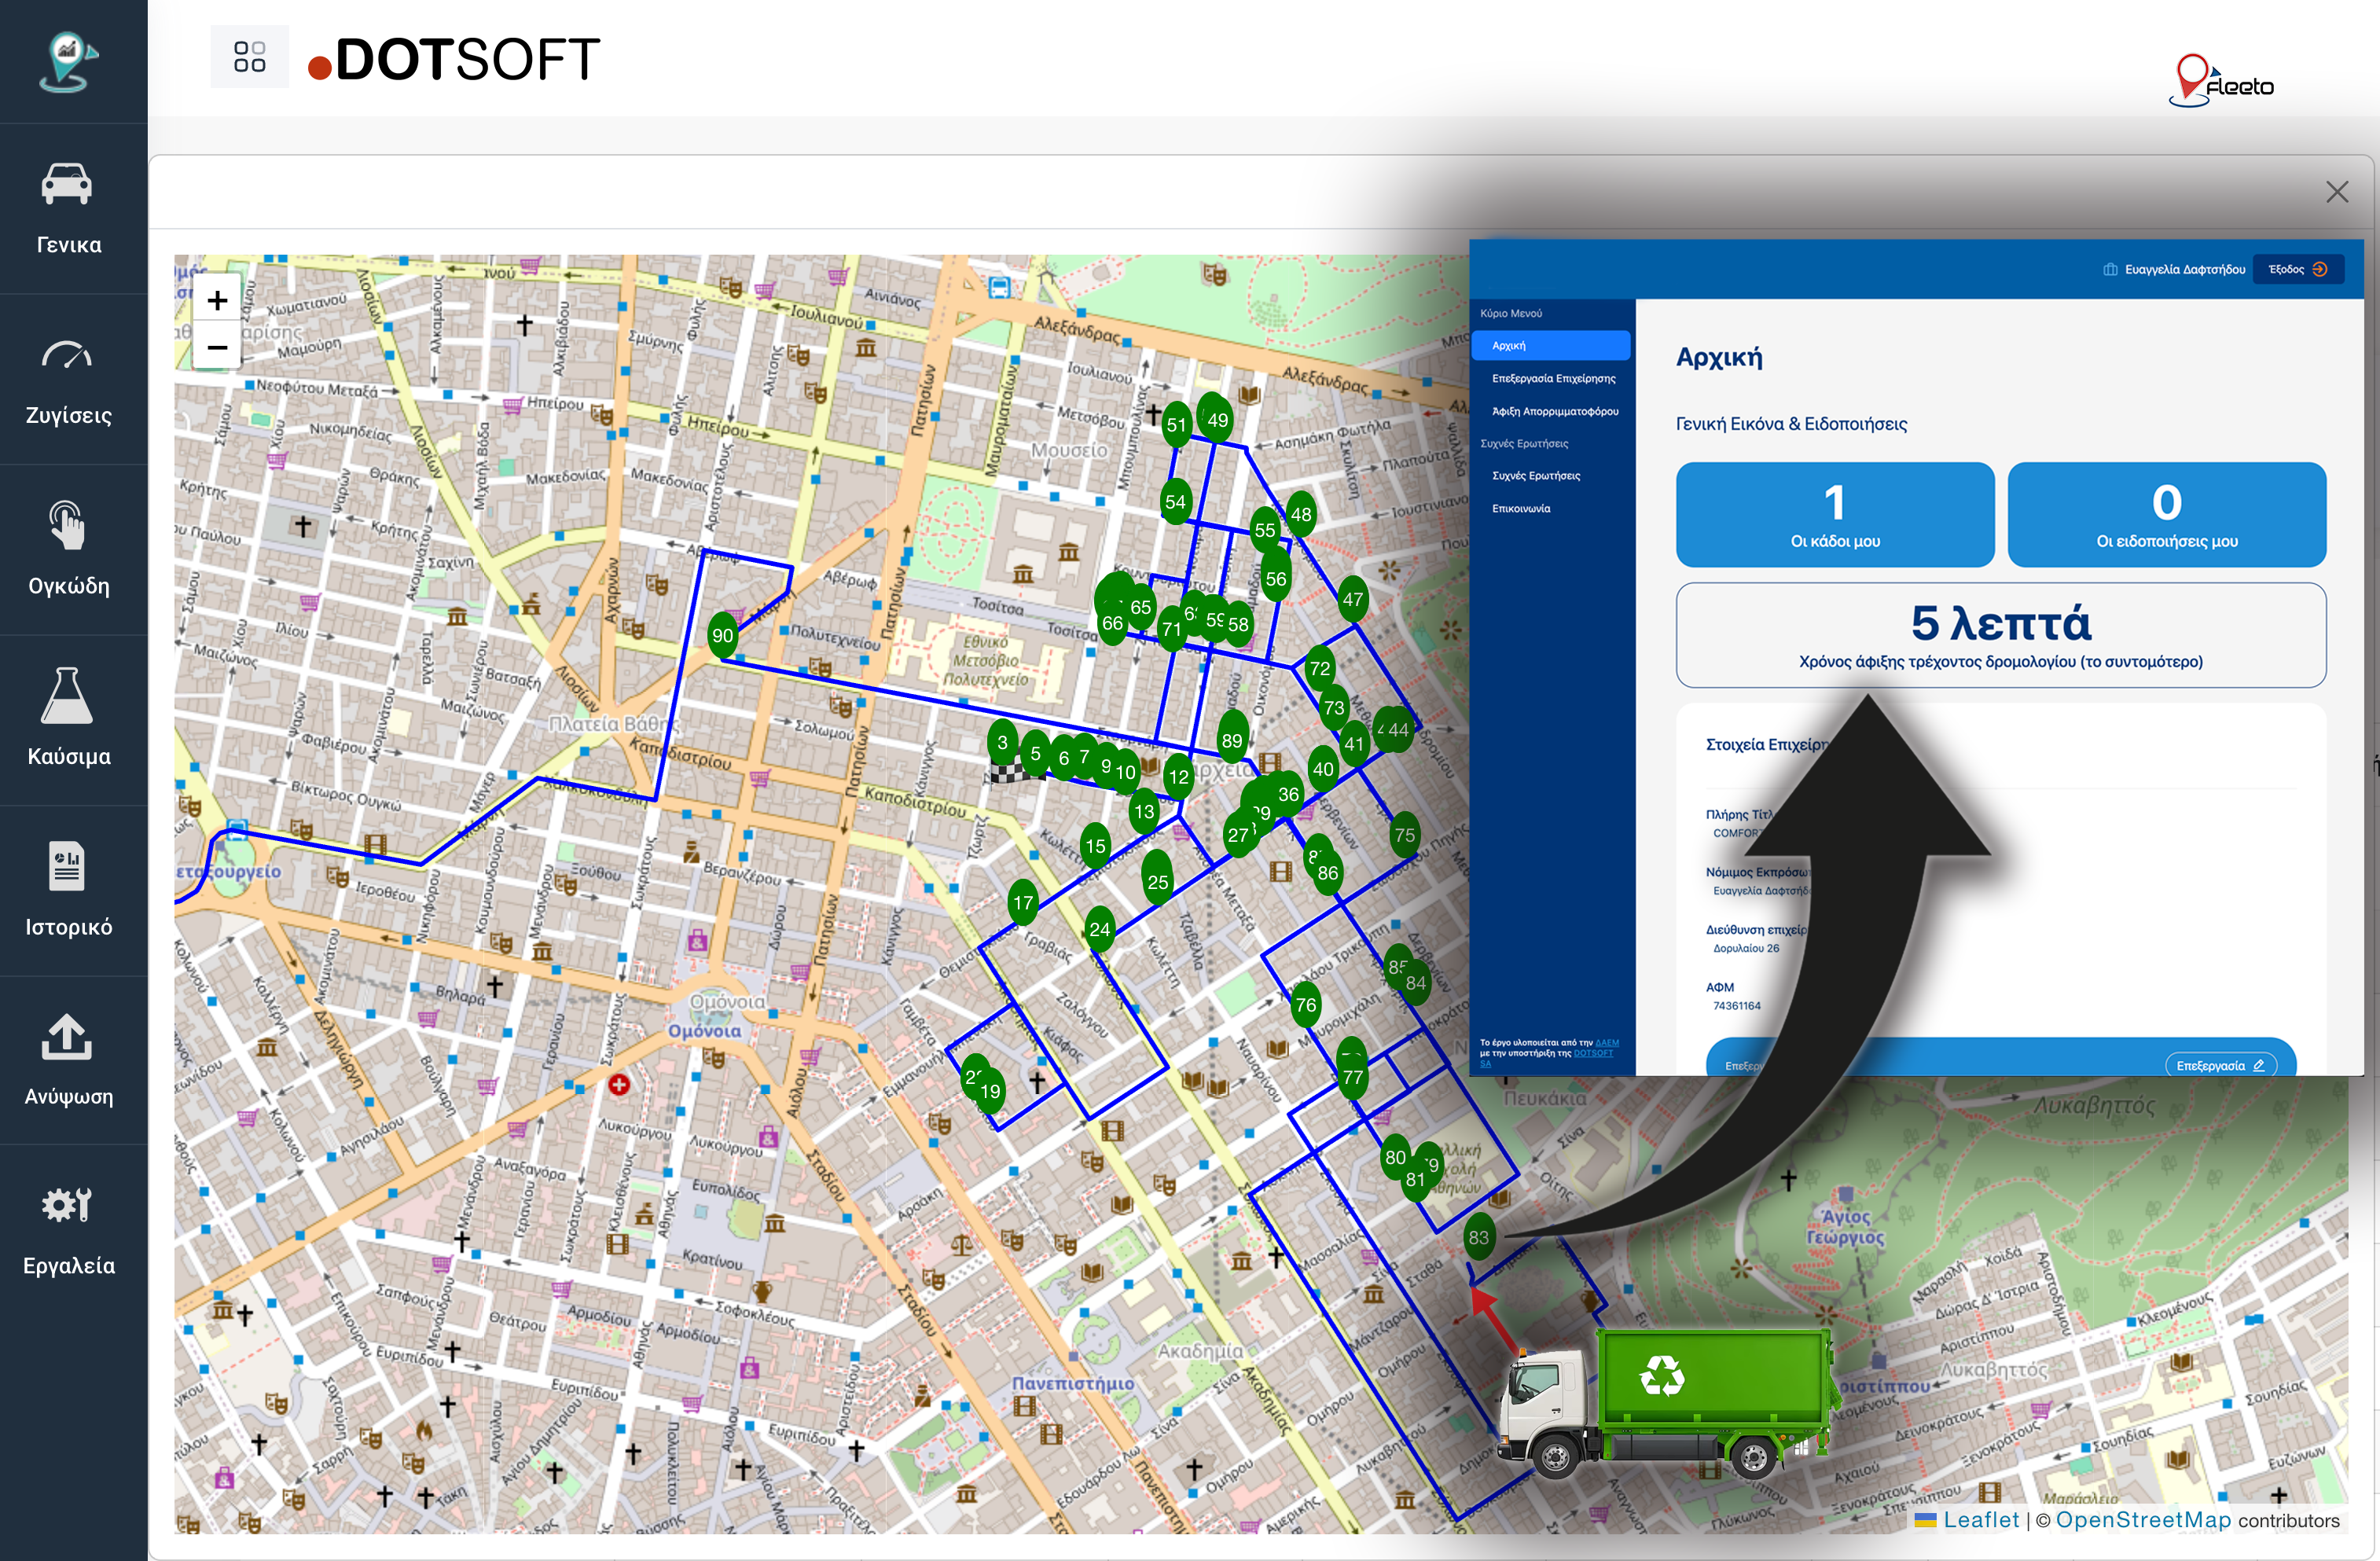Open the OpenStreetMap attribution link
Image resolution: width=2380 pixels, height=1561 pixels.
(x=2143, y=1519)
